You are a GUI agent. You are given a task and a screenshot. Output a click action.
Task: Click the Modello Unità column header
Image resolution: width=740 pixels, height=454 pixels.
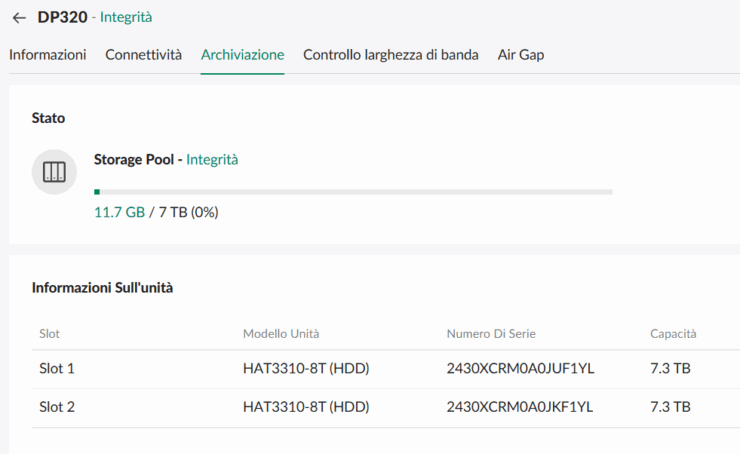pos(281,333)
